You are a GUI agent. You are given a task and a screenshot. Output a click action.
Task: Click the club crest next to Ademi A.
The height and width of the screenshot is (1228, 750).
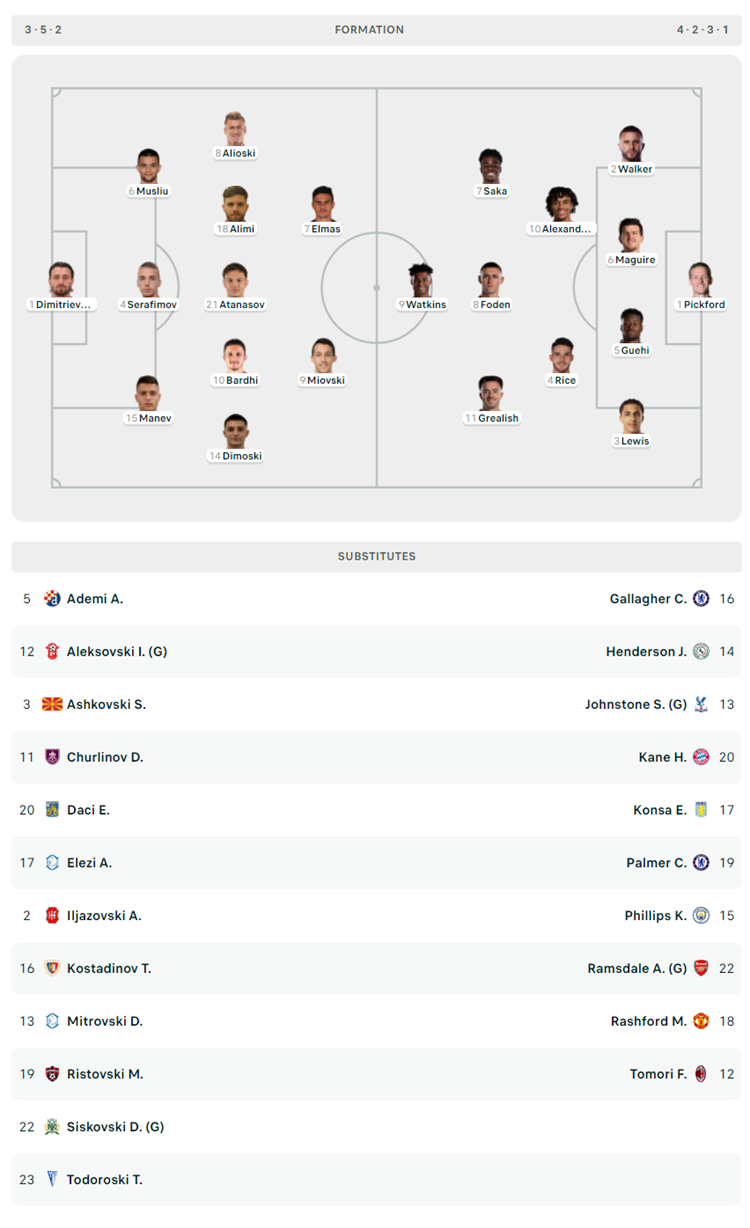[x=52, y=598]
